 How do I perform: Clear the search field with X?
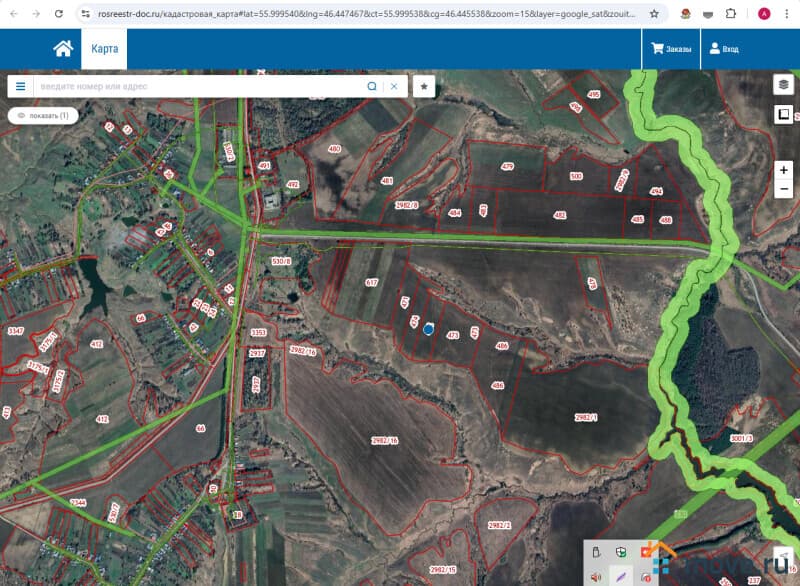(x=394, y=86)
